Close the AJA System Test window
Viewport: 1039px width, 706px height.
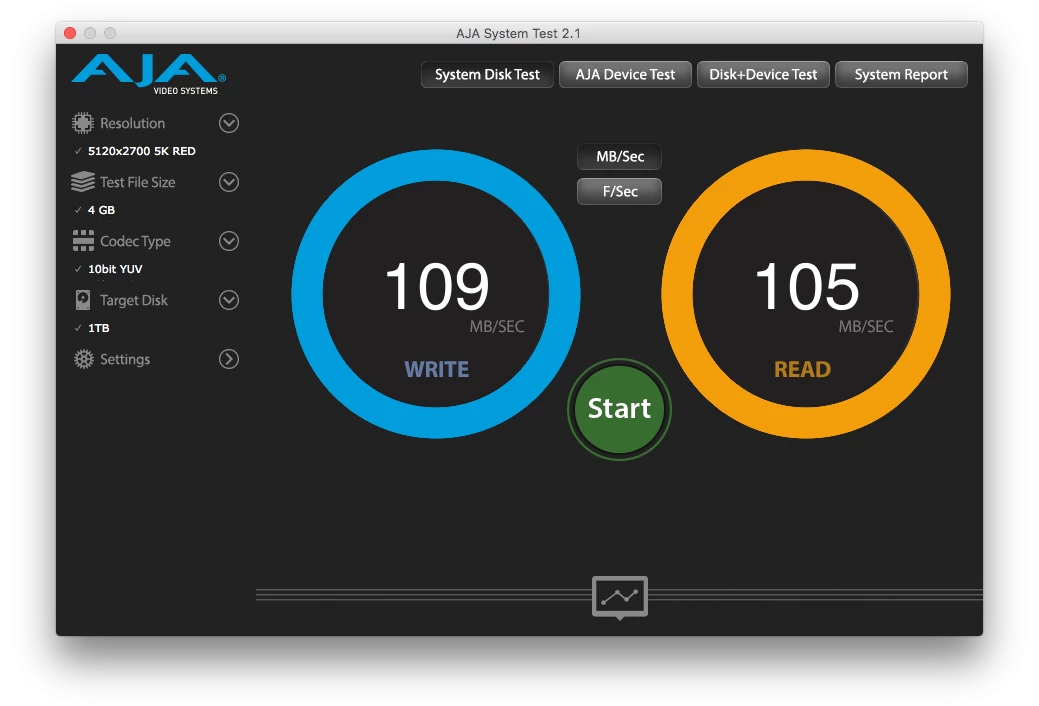coord(70,33)
